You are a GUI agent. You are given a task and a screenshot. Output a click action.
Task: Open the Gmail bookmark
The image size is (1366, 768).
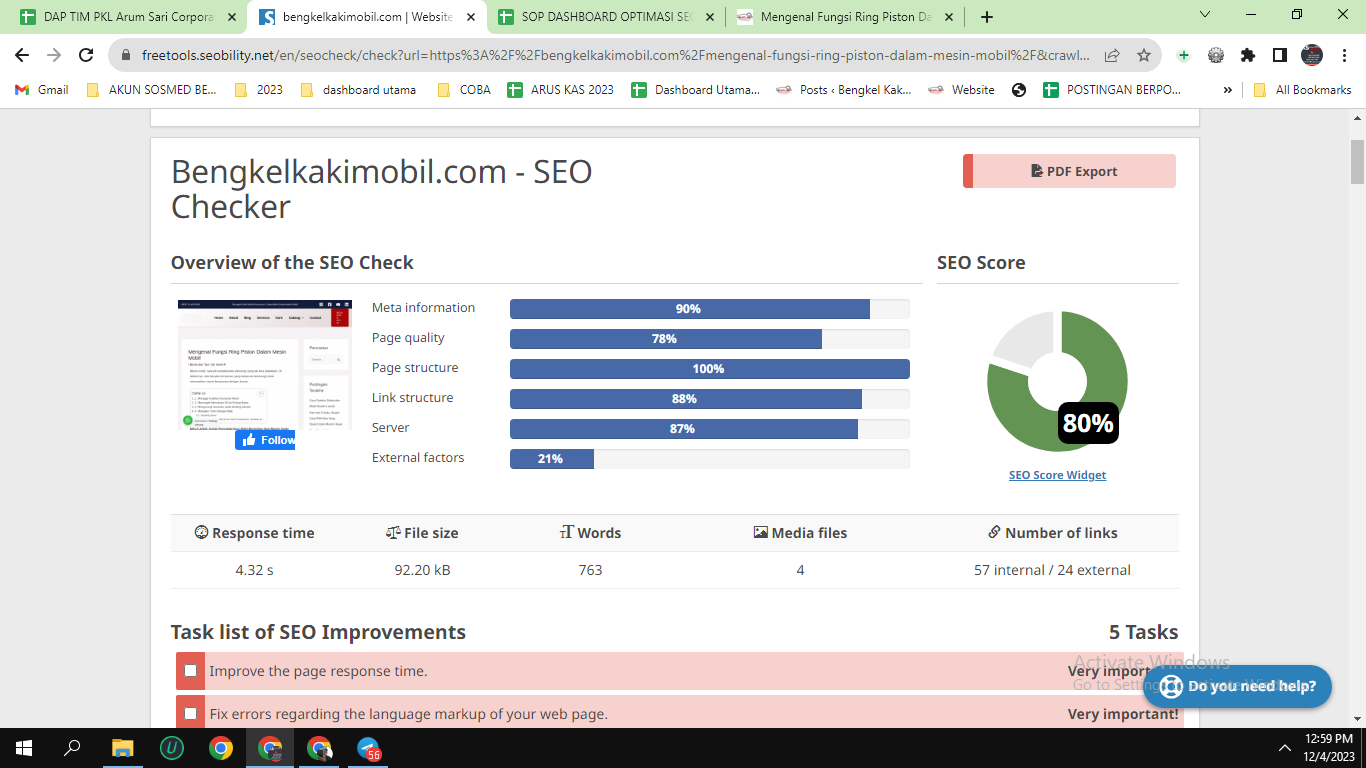pos(42,90)
